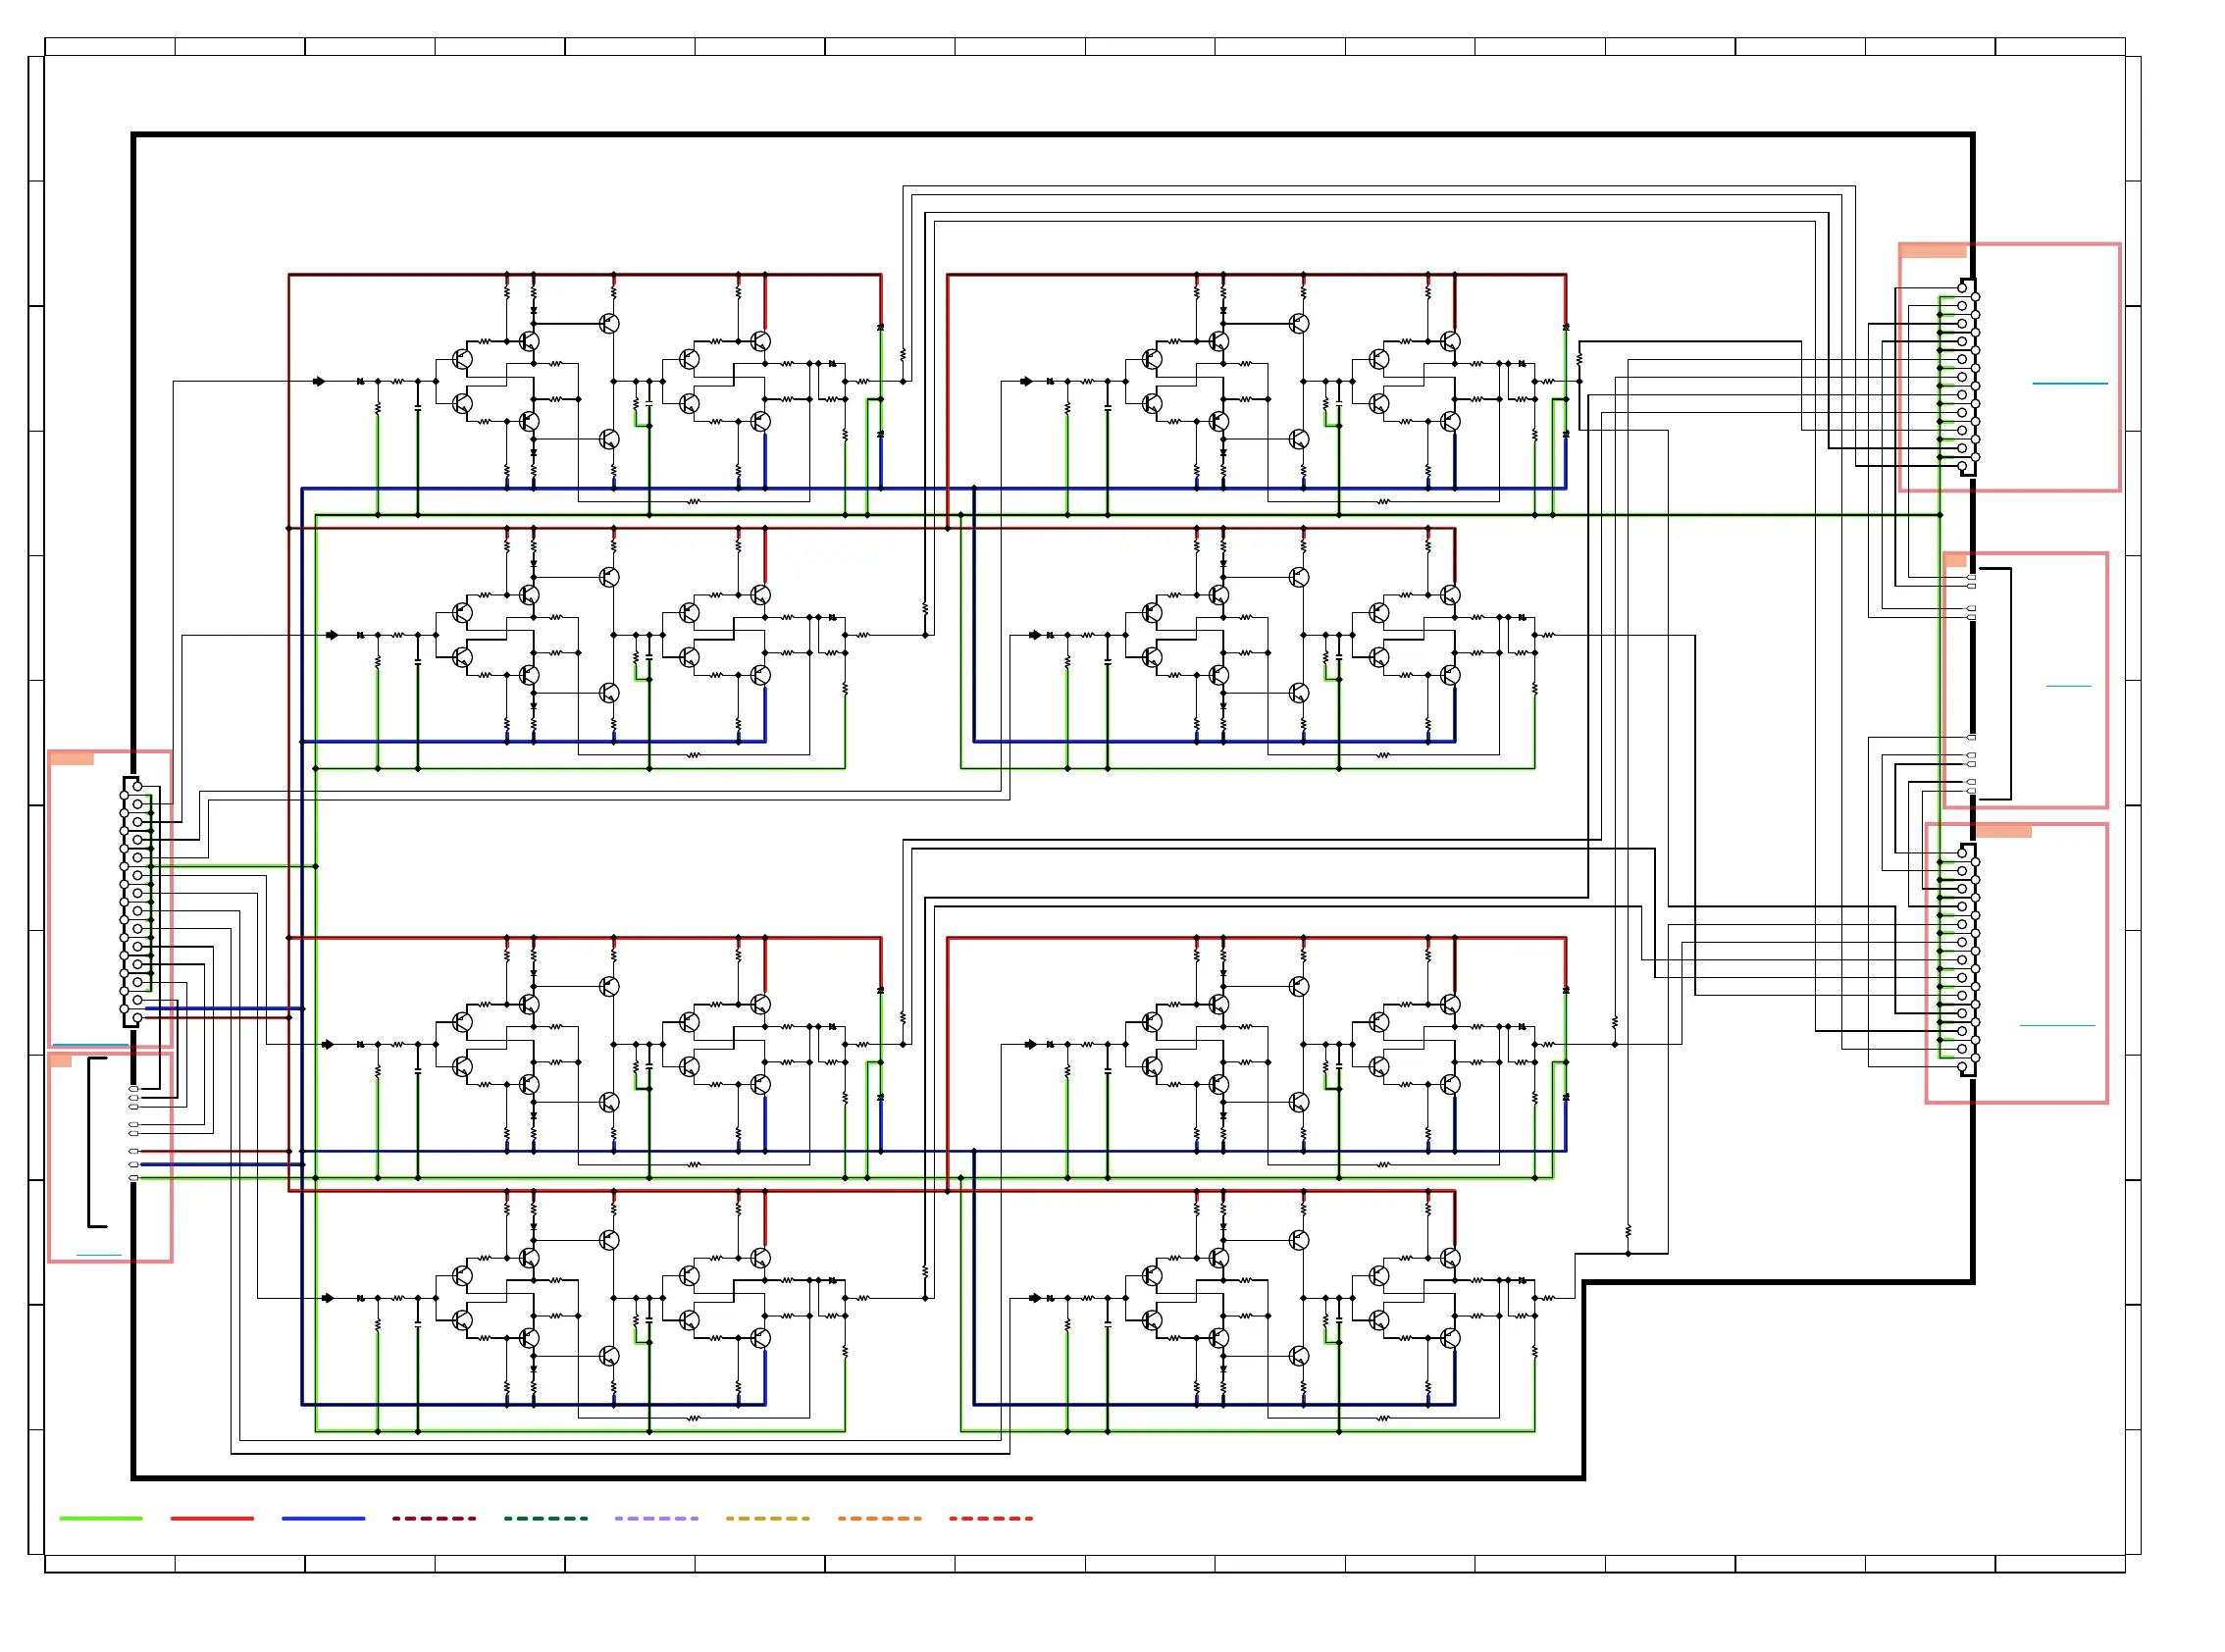Click the solid green legend line
Screen dimensions: 2225x1652
pos(101,1518)
